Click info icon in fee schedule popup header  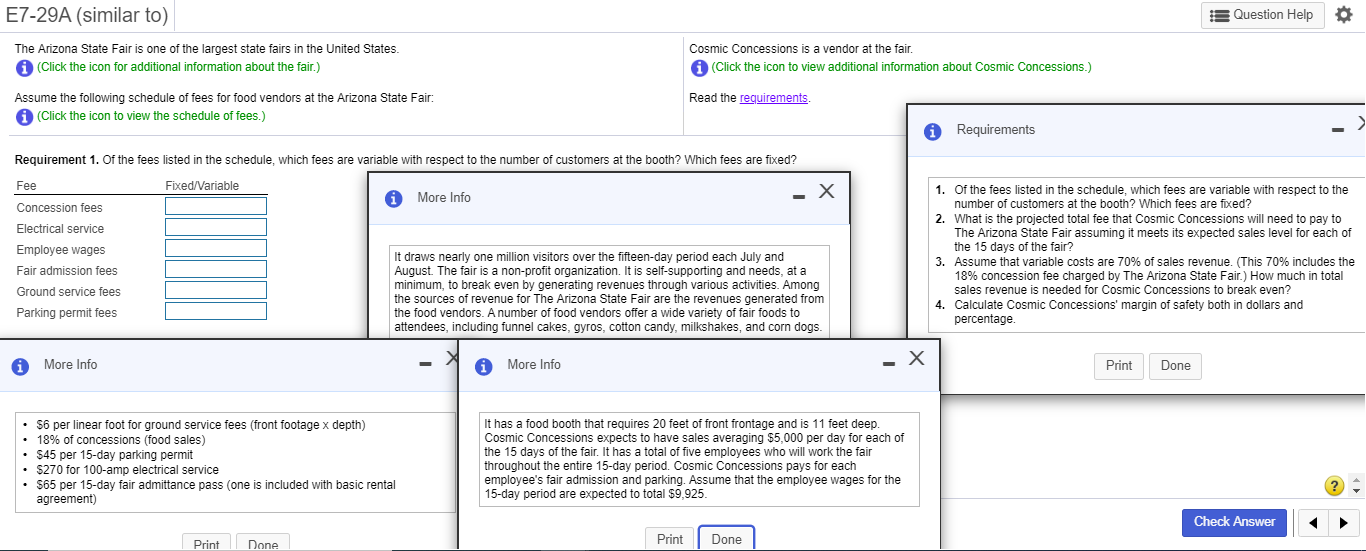click(20, 366)
